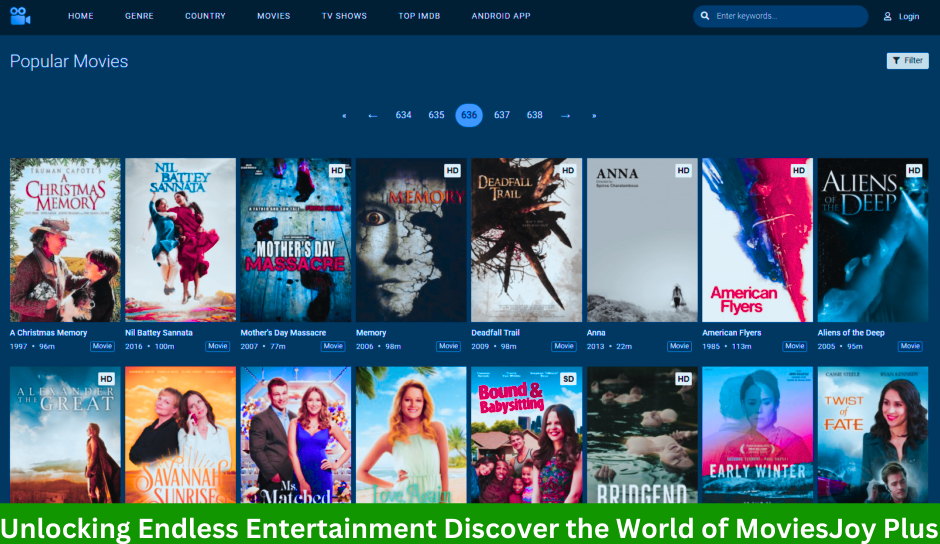
Task: Open Anna movie poster
Action: [x=642, y=240]
